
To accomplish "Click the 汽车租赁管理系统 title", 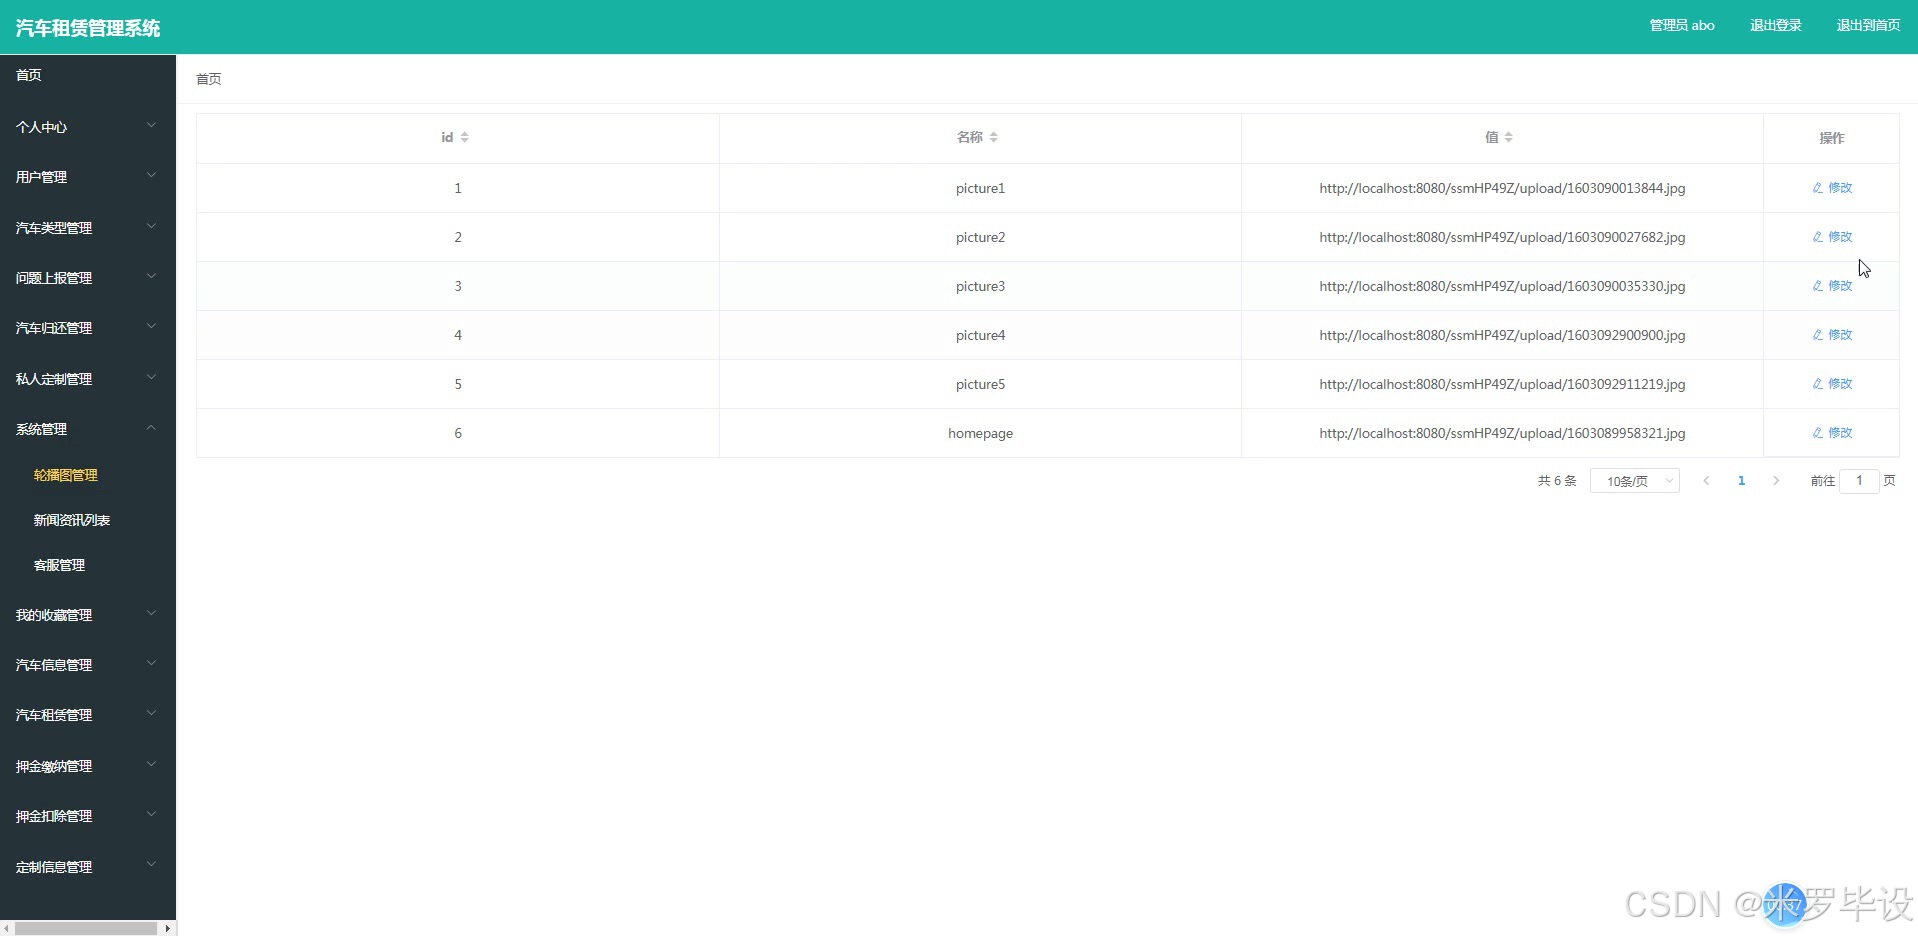I will (x=88, y=28).
